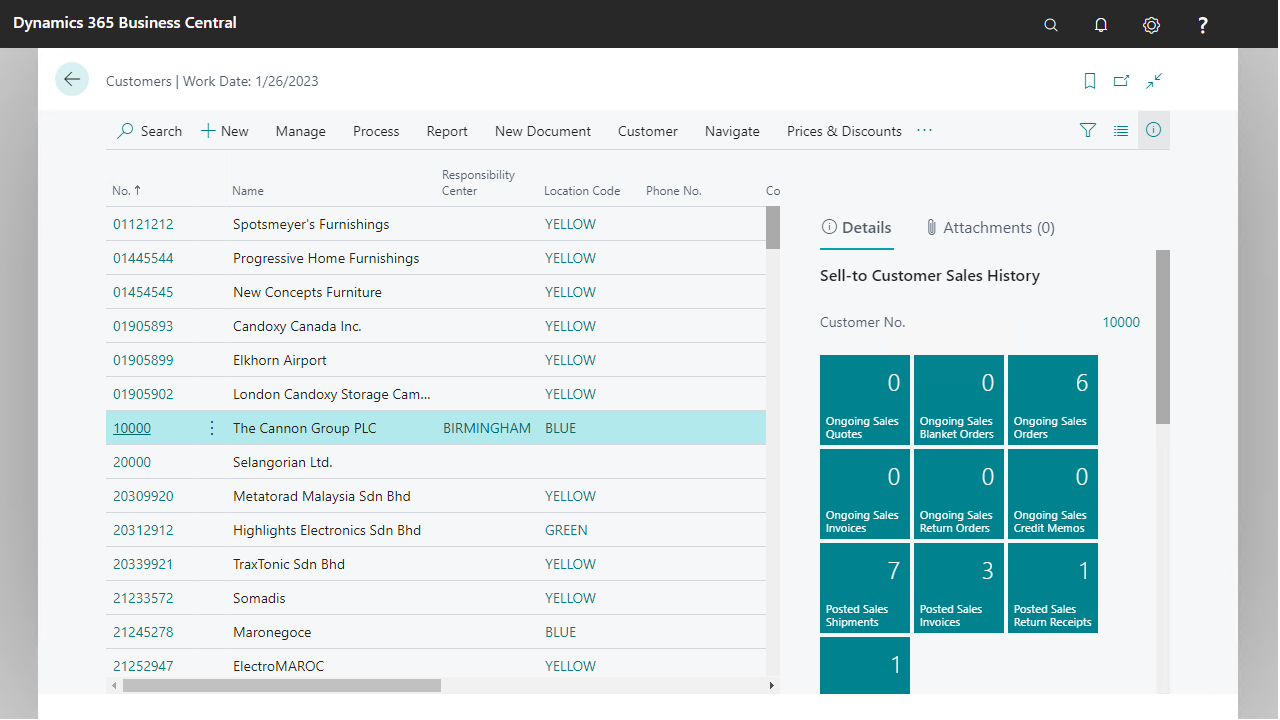Screen dimensions: 1280x720
Task: Open Posted Sales Invoices tile
Action: (959, 588)
